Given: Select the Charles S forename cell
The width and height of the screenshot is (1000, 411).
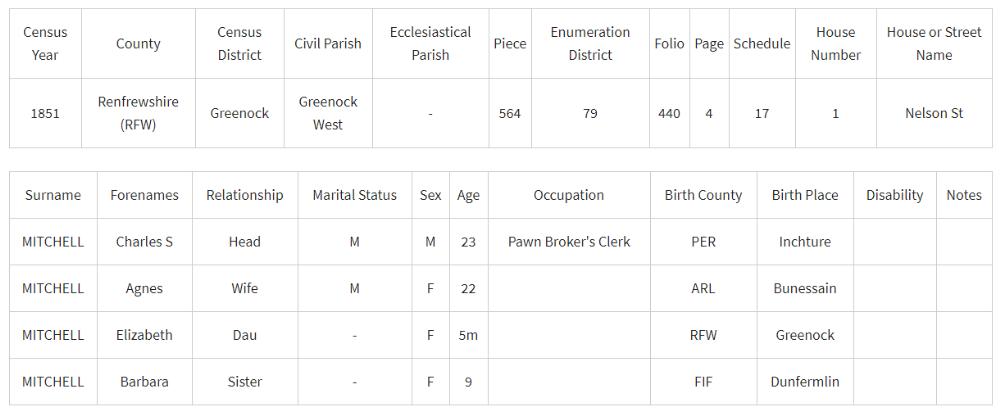Looking at the screenshot, I should (x=144, y=242).
